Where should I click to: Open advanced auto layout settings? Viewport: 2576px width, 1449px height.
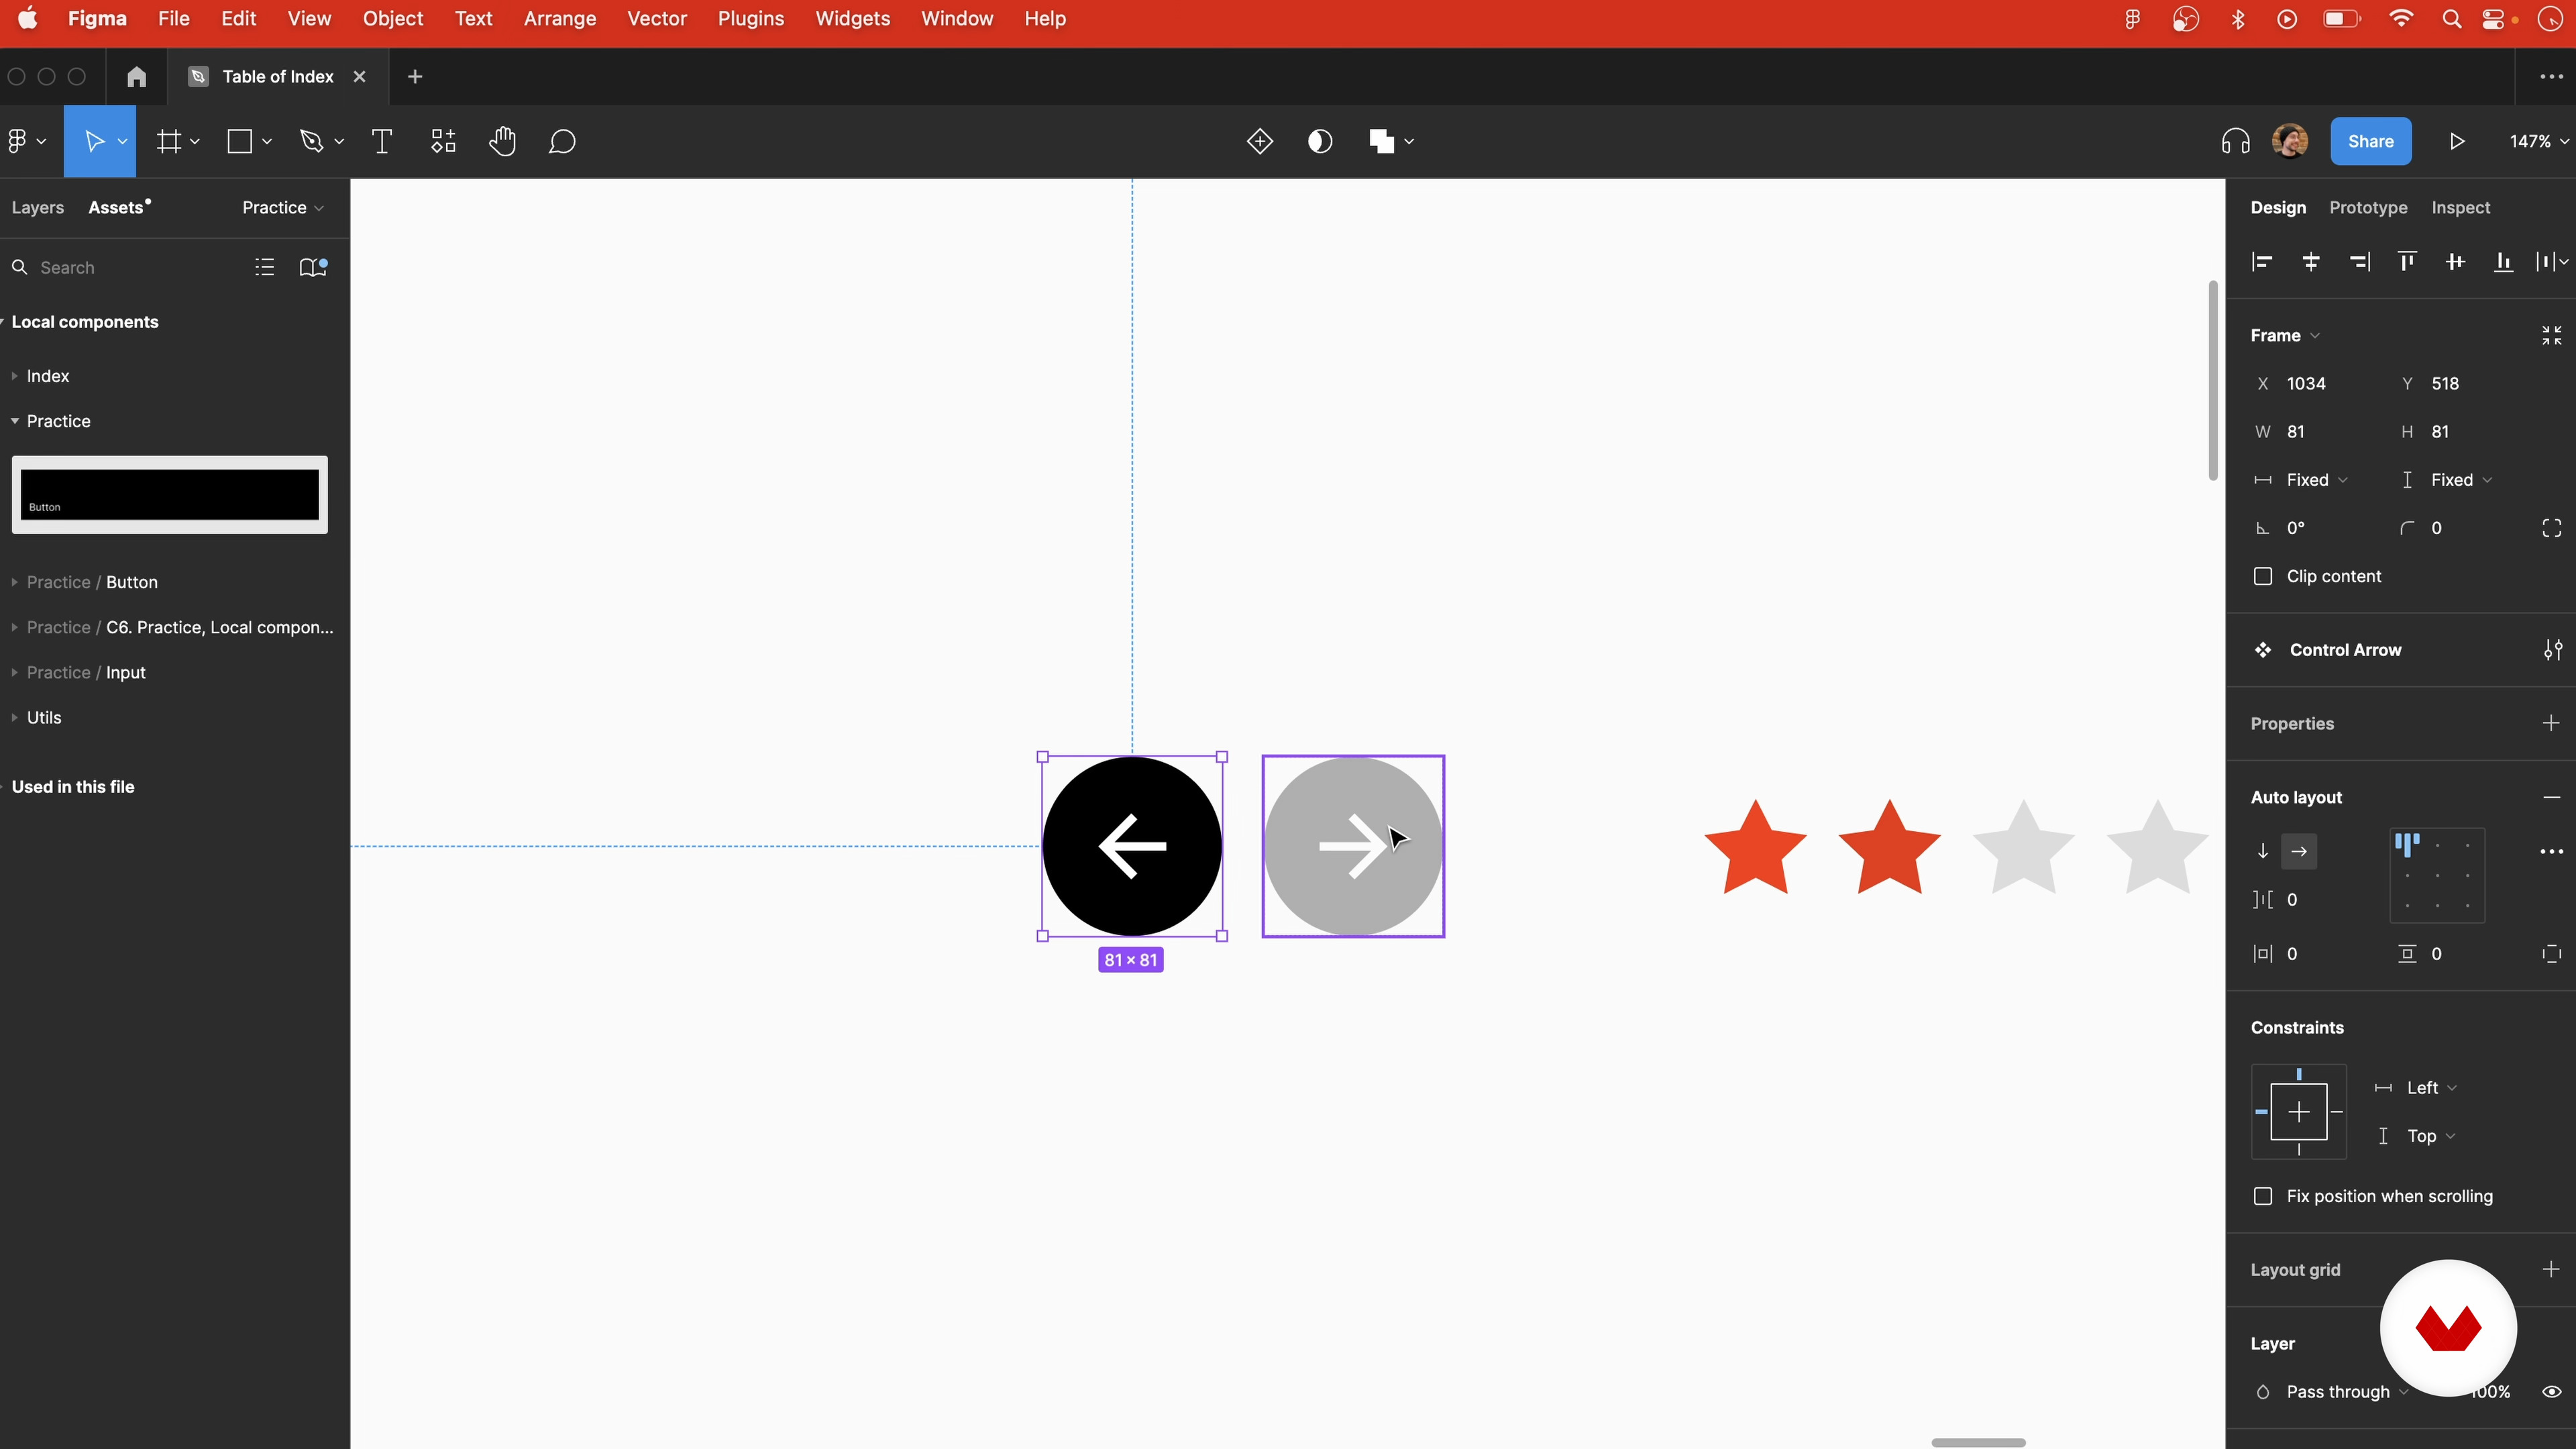[2552, 851]
